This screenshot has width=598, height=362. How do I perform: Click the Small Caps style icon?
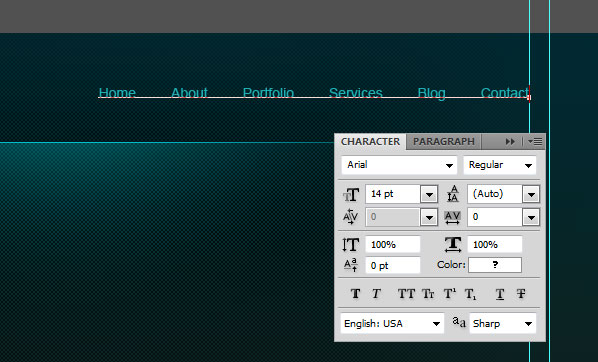428,294
